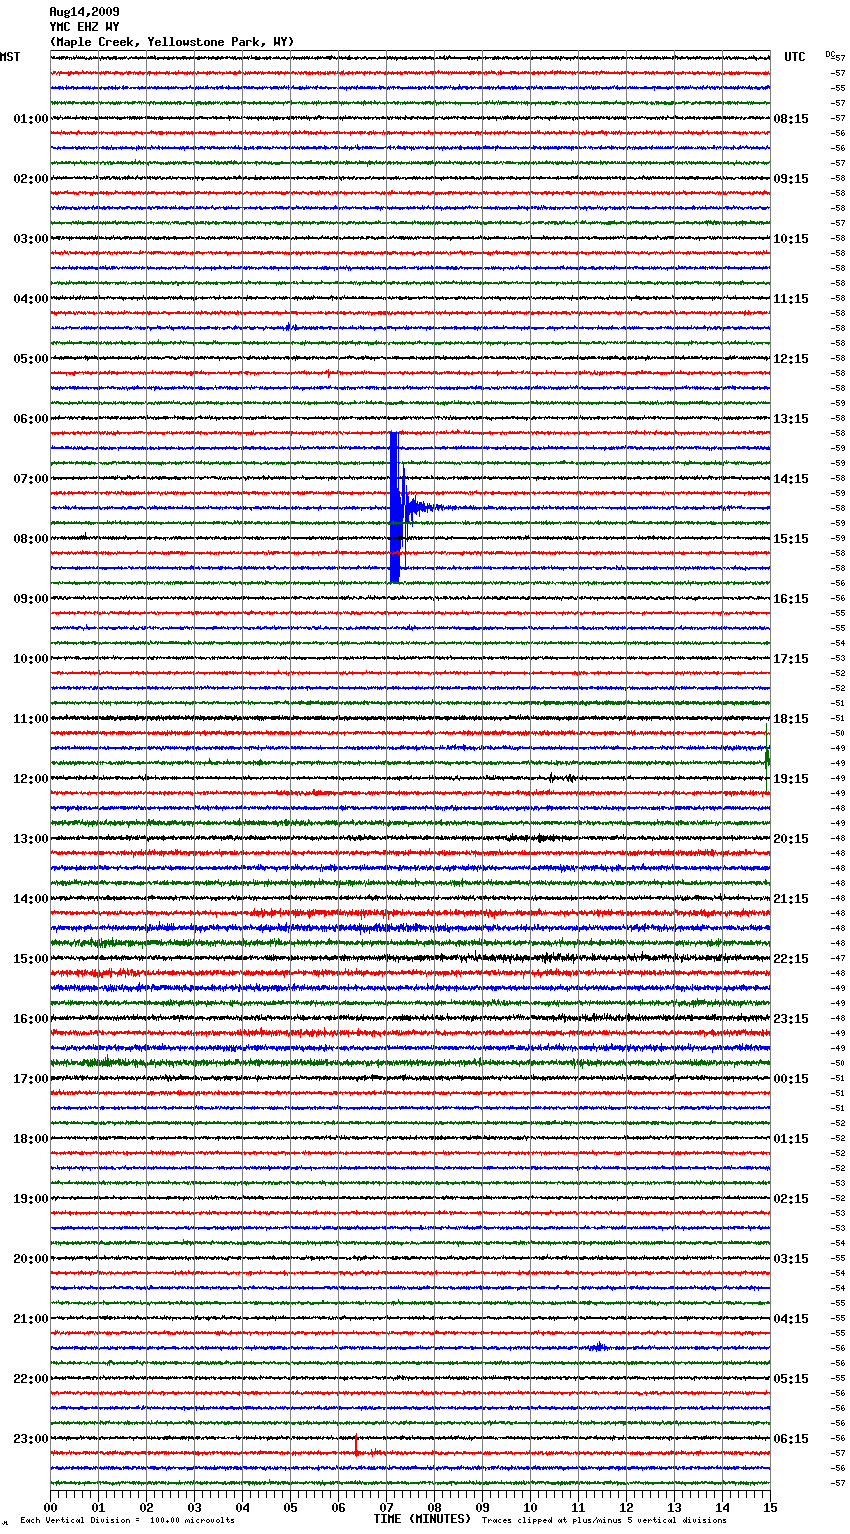850x1534 pixels.
Task: Click minute 15 on the time axis
Action: pos(770,1508)
